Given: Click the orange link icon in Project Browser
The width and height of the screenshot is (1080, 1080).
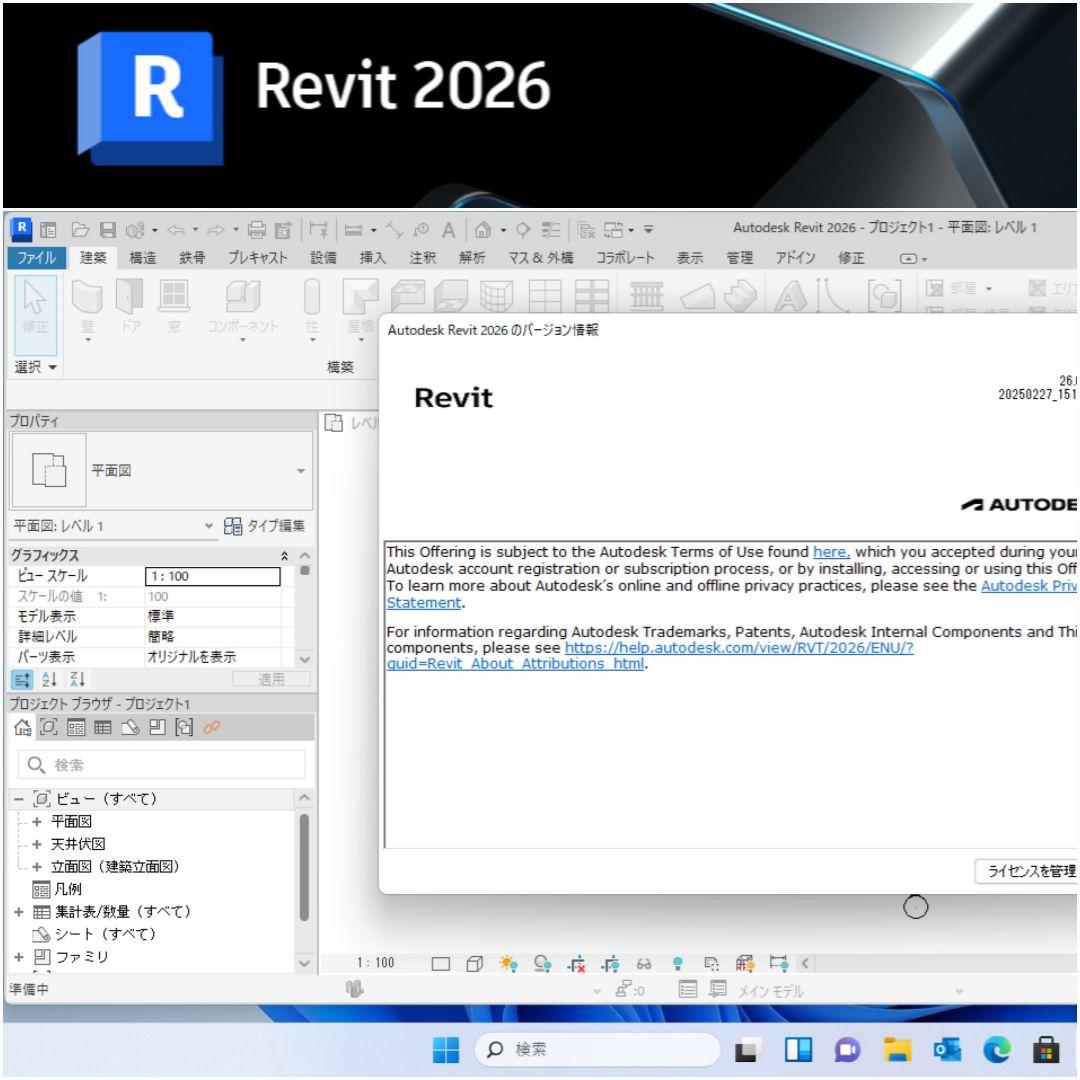Looking at the screenshot, I should (x=211, y=726).
